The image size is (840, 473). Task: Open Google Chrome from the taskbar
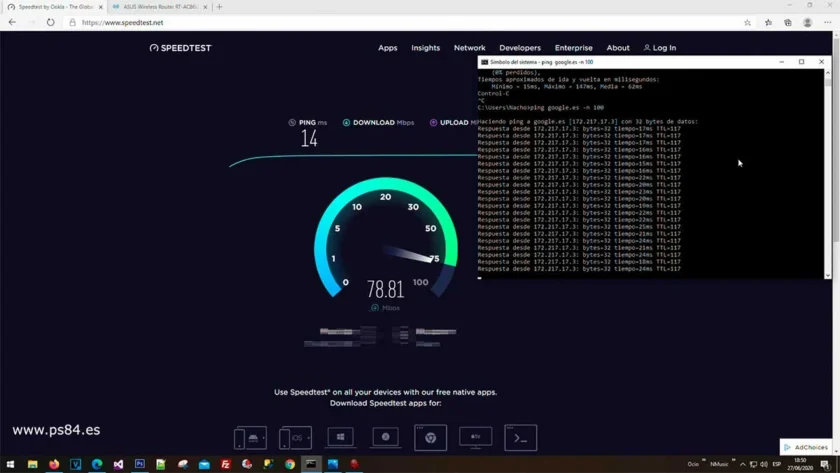(x=290, y=464)
